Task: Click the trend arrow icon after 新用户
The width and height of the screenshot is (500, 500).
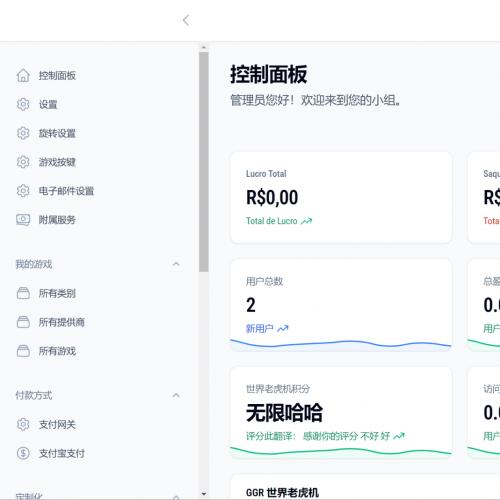Action: (x=283, y=329)
